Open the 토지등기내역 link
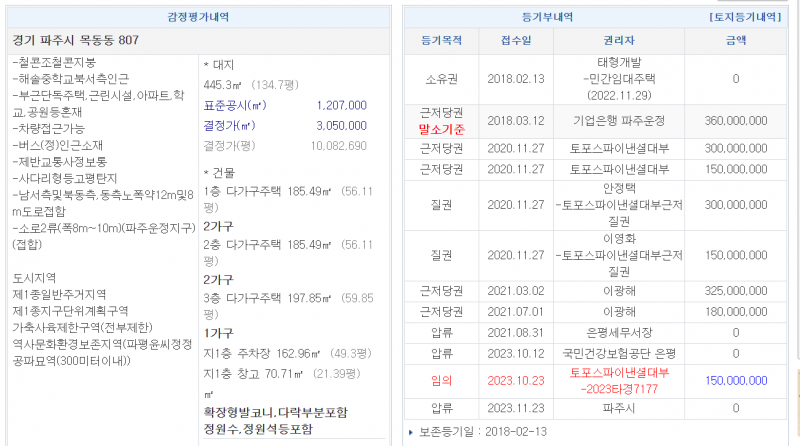This screenshot has height=446, width=800. [x=744, y=17]
